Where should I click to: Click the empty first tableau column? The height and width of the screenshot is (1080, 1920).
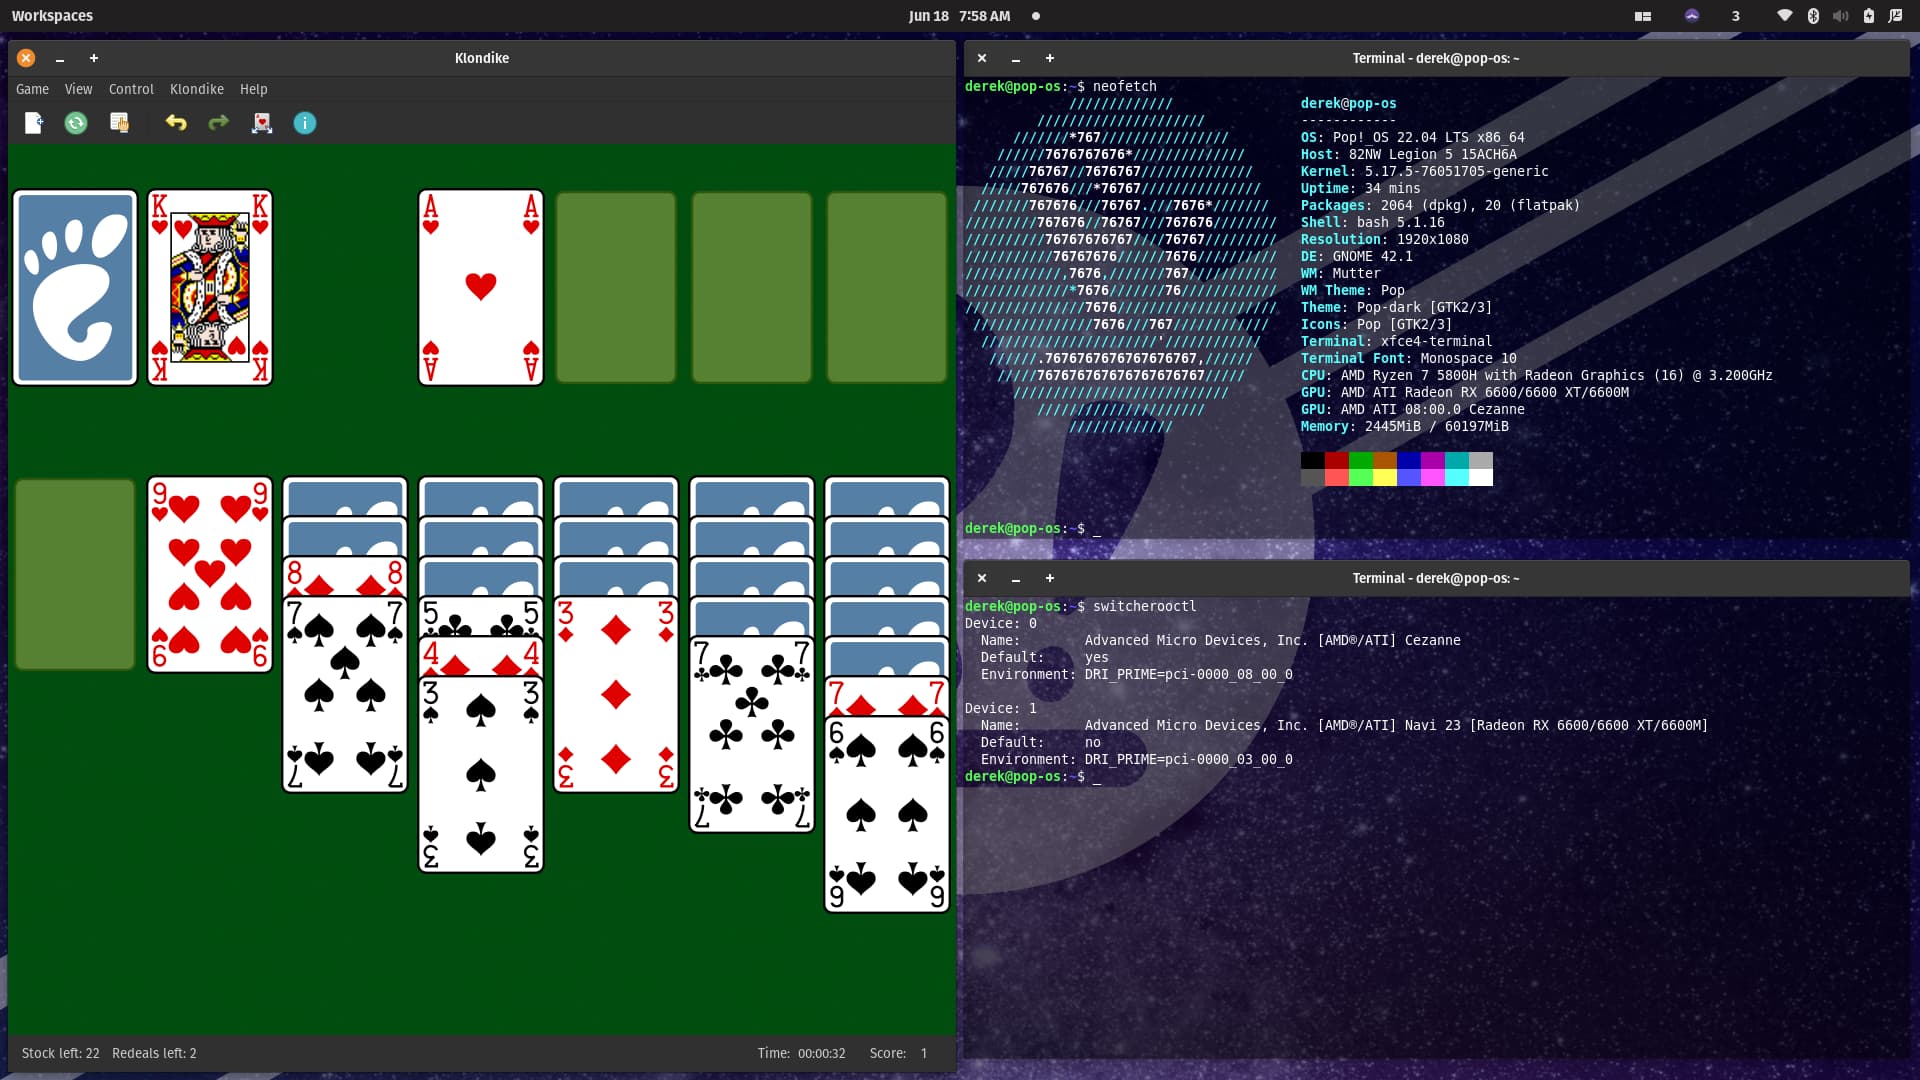point(75,574)
